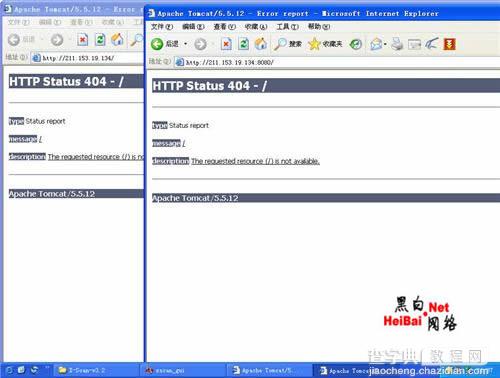Open Search (搜索) magnifier in front window

287,44
